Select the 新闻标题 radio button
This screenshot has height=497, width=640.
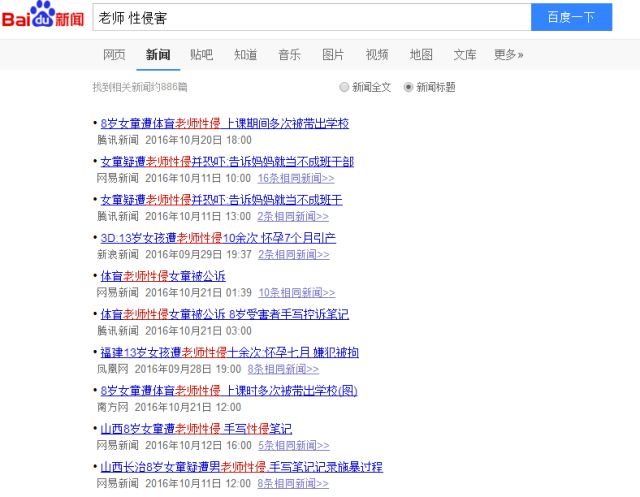[408, 87]
